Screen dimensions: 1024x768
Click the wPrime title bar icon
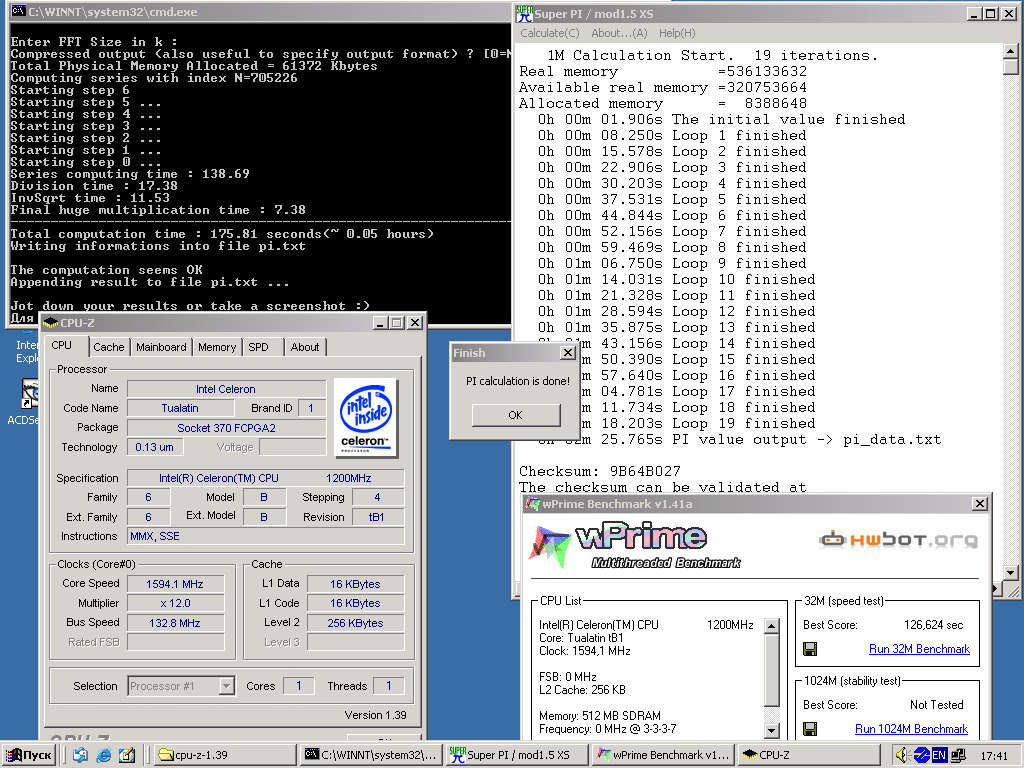click(x=533, y=504)
